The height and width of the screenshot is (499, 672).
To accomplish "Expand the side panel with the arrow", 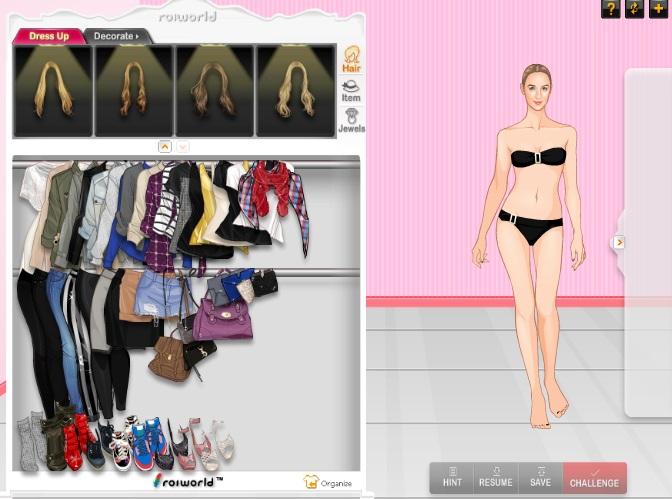I will [619, 242].
